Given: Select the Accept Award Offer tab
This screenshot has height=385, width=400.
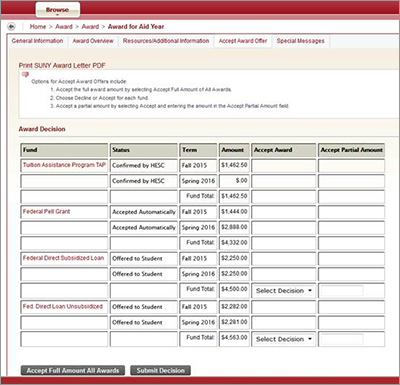Looking at the screenshot, I should [243, 41].
